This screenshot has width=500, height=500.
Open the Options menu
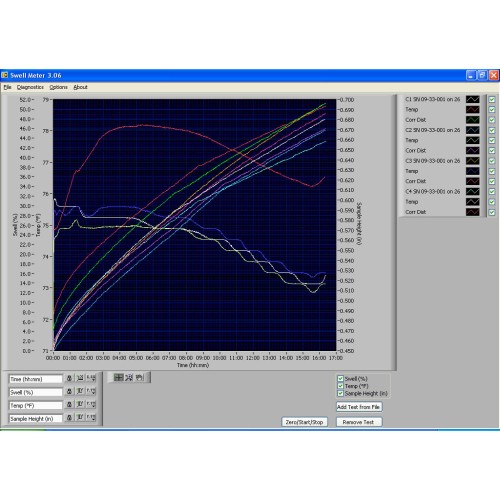pyautogui.click(x=59, y=87)
